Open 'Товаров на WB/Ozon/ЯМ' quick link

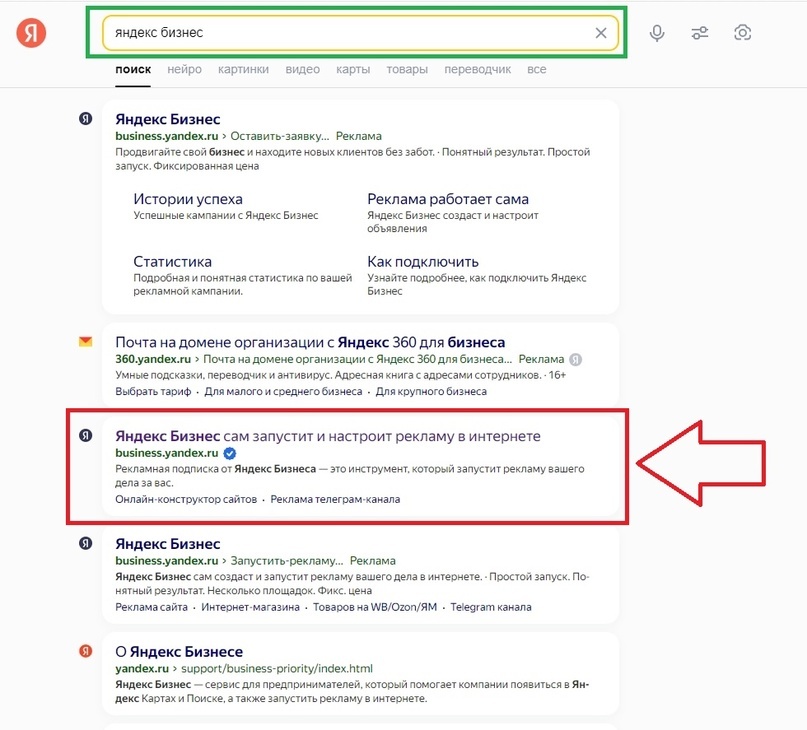375,607
